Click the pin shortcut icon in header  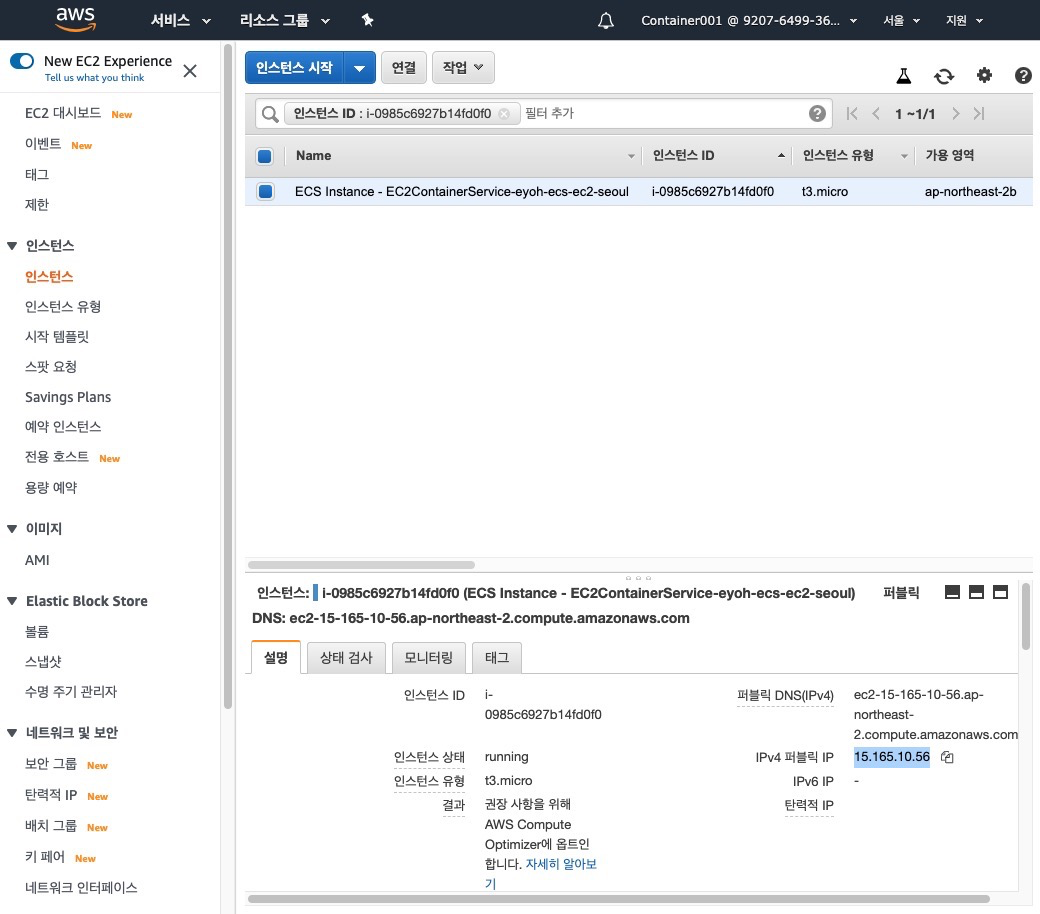pyautogui.click(x=367, y=21)
